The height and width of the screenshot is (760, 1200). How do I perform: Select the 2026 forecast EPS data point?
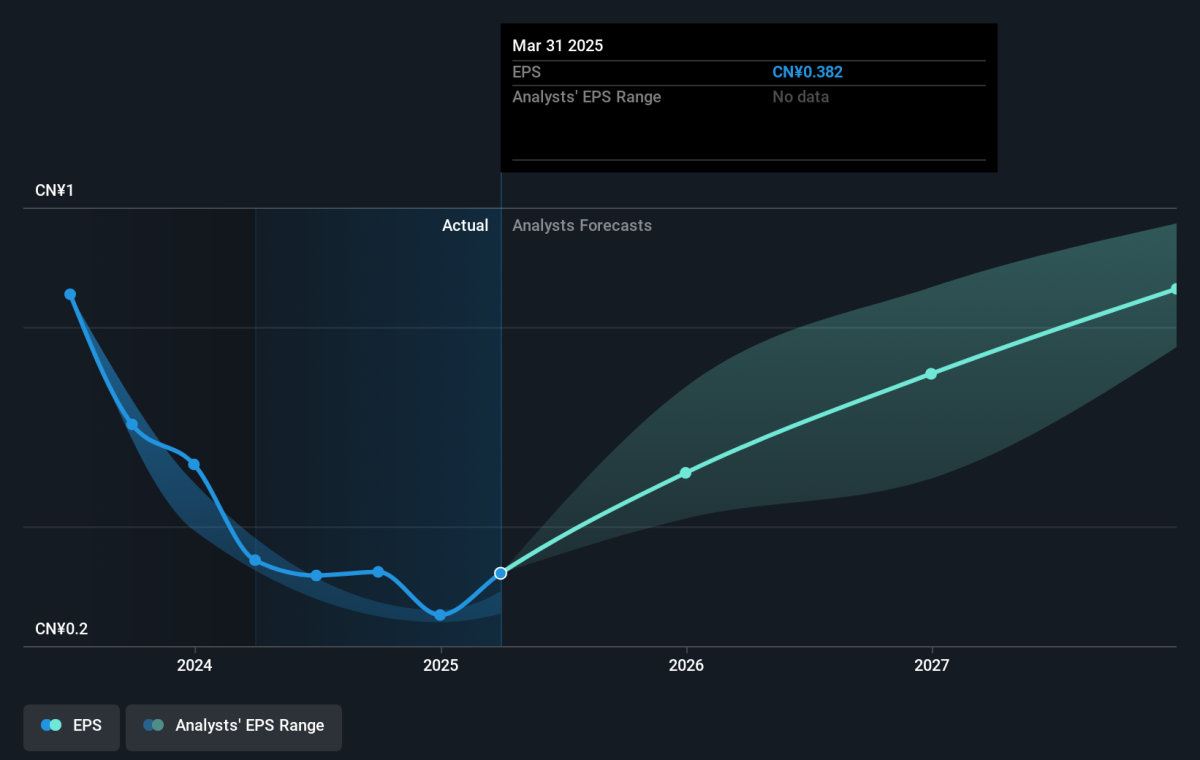point(686,473)
